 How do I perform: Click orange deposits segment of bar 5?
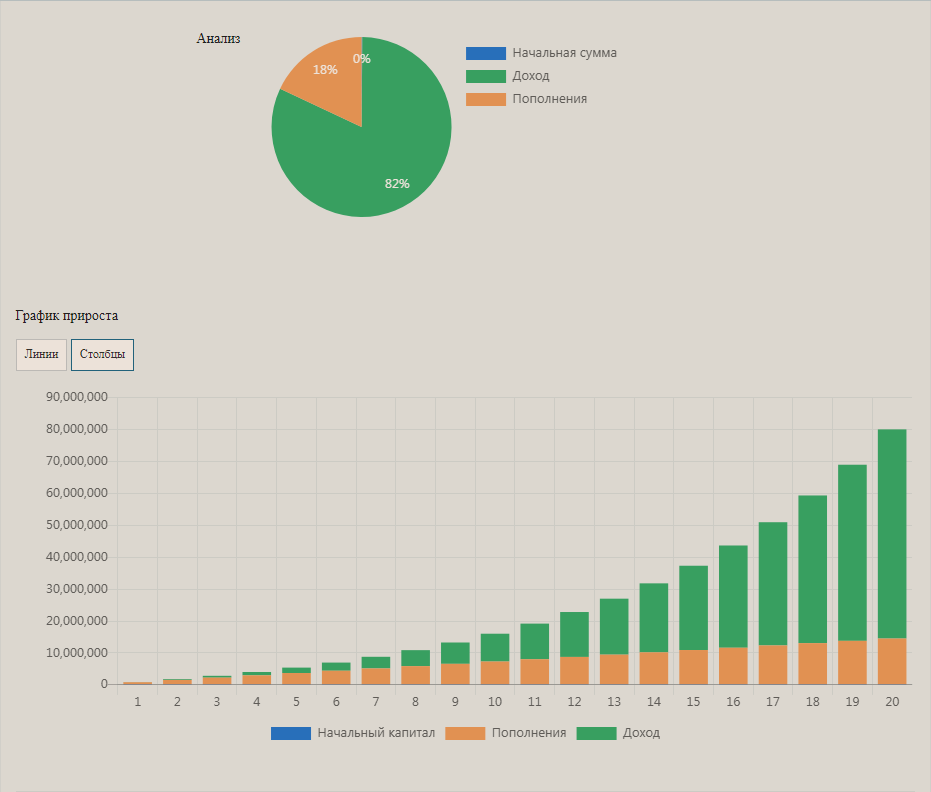tap(296, 679)
